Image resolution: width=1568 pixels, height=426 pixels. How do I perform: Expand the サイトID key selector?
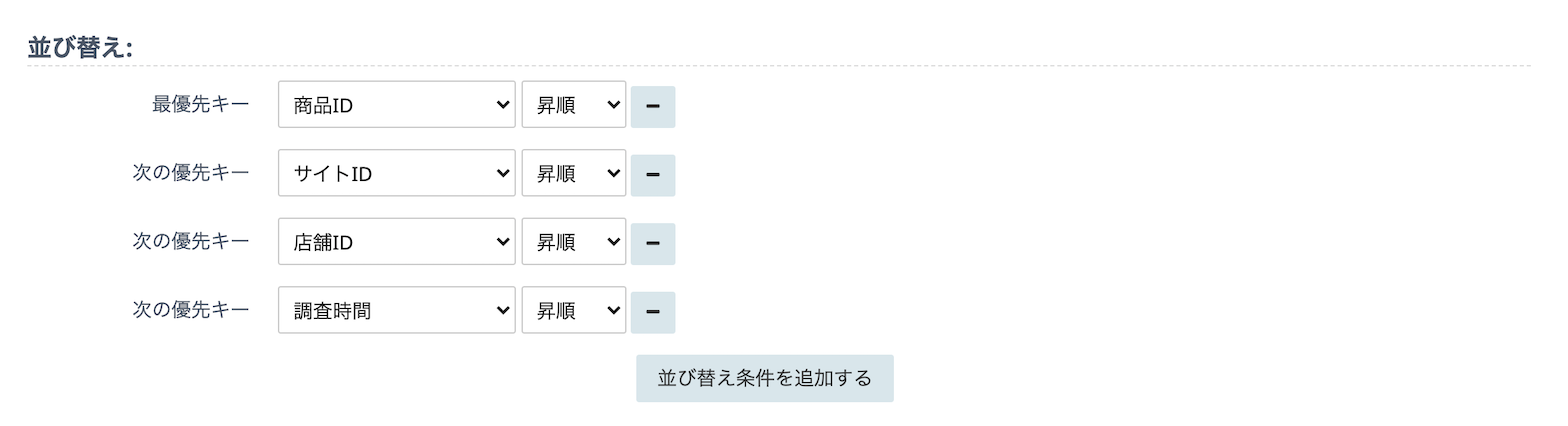point(396,174)
